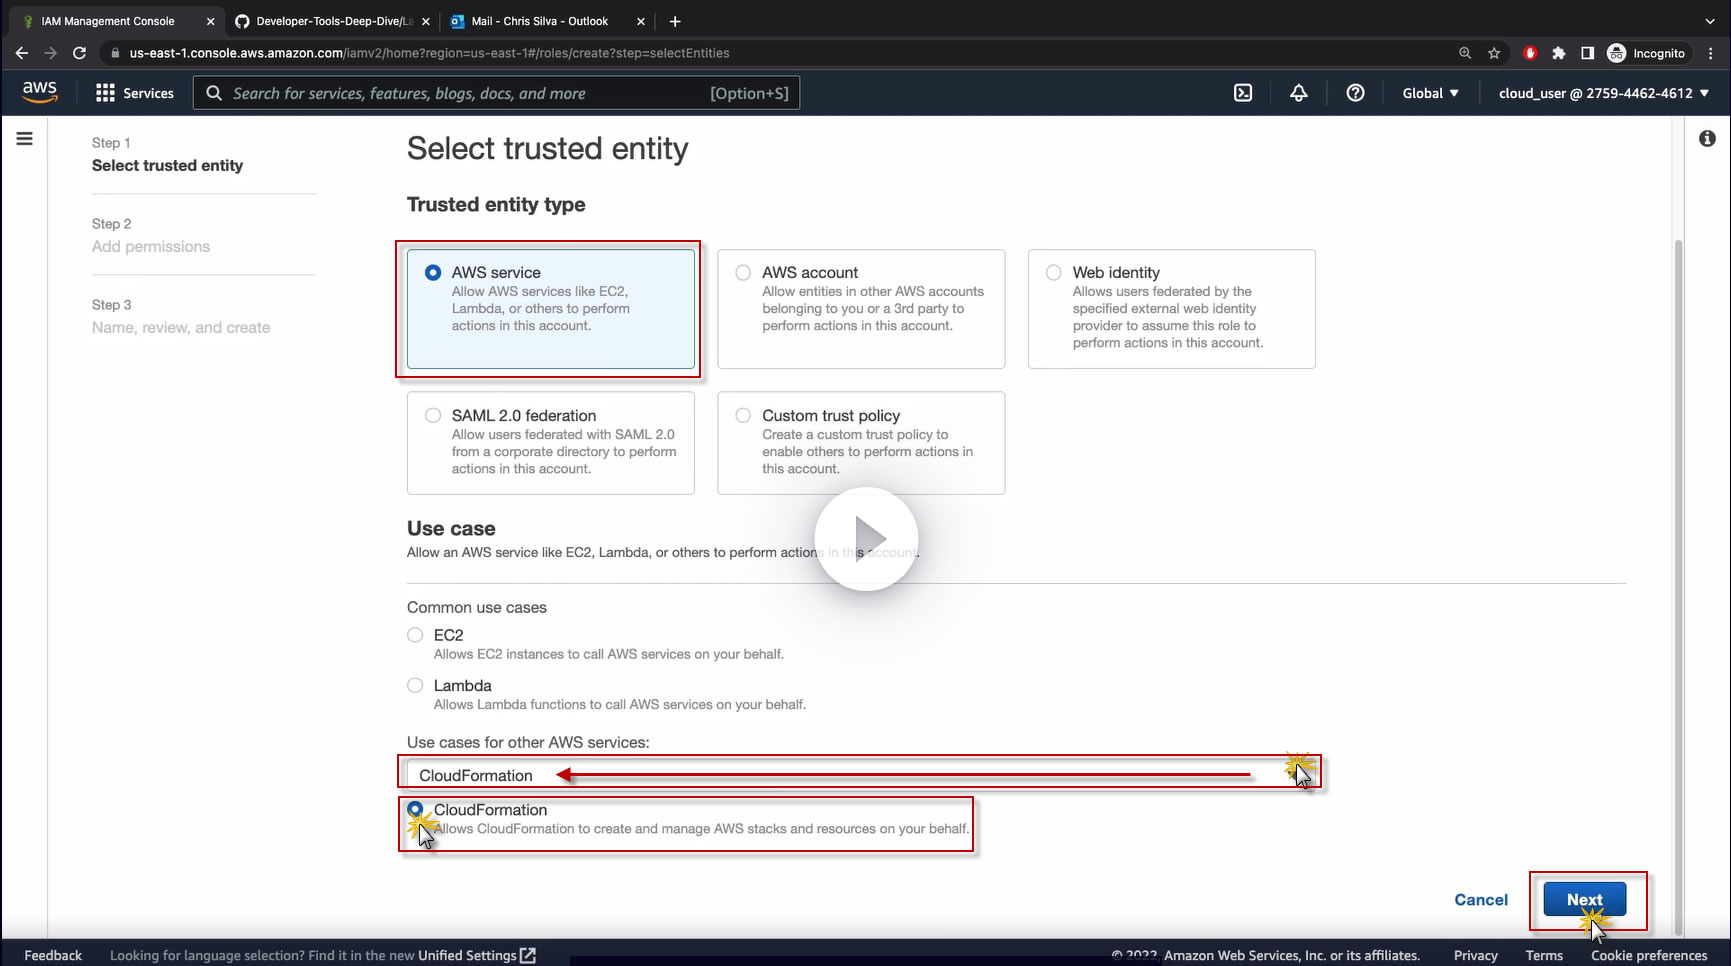This screenshot has width=1731, height=966.
Task: Click the browser back arrow
Action: (x=22, y=53)
